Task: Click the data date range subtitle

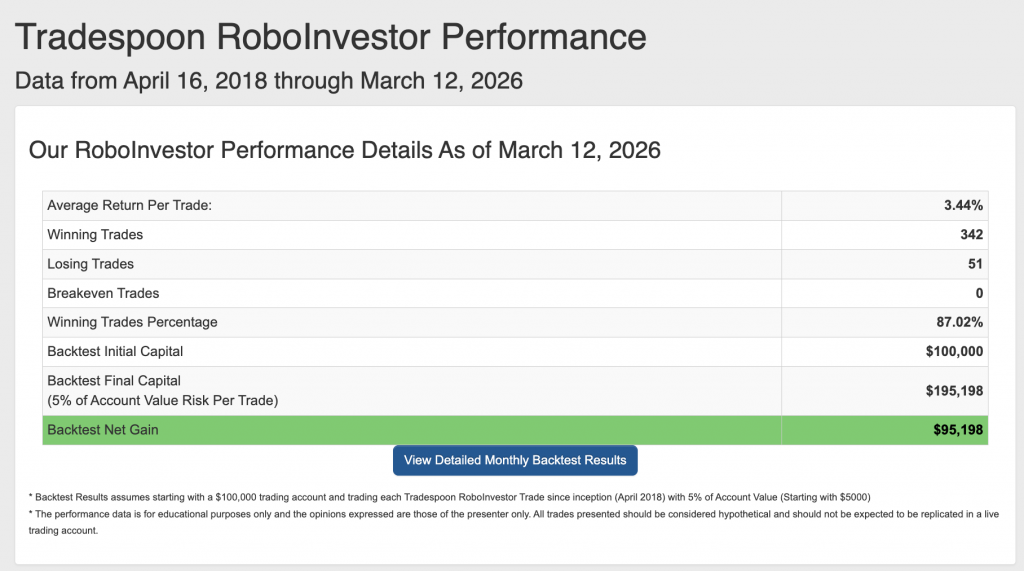Action: point(269,81)
